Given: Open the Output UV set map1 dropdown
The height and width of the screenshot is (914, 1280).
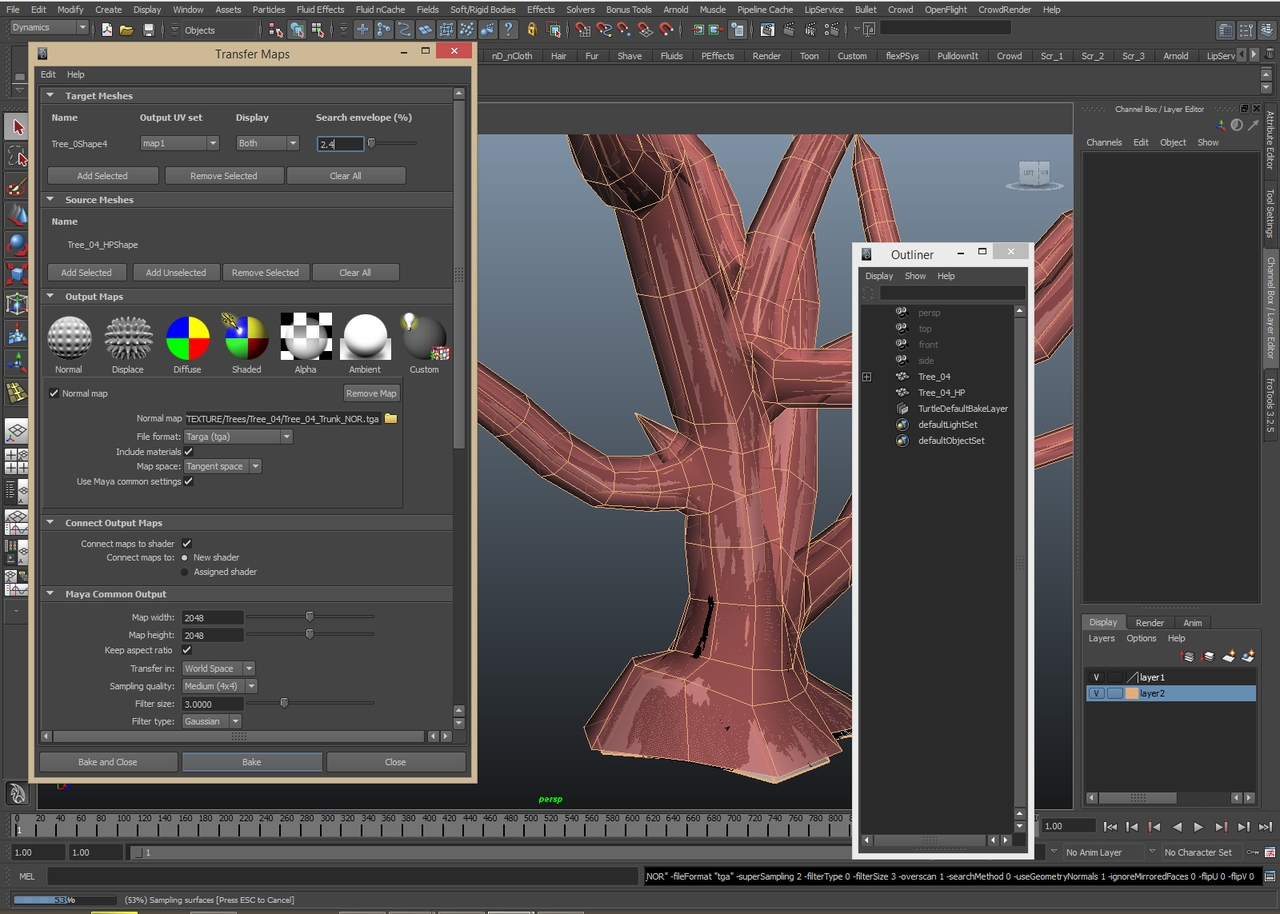Looking at the screenshot, I should click(179, 143).
